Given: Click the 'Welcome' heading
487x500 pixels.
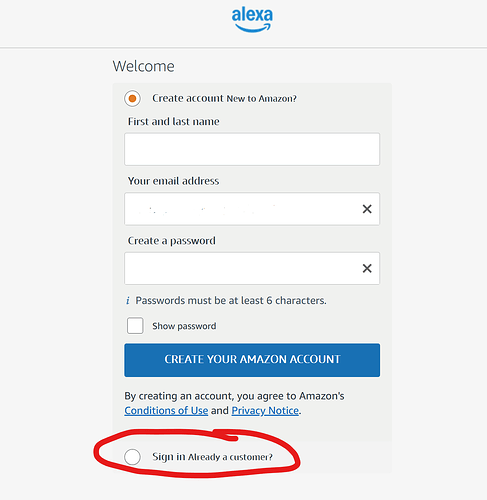Looking at the screenshot, I should pos(143,66).
